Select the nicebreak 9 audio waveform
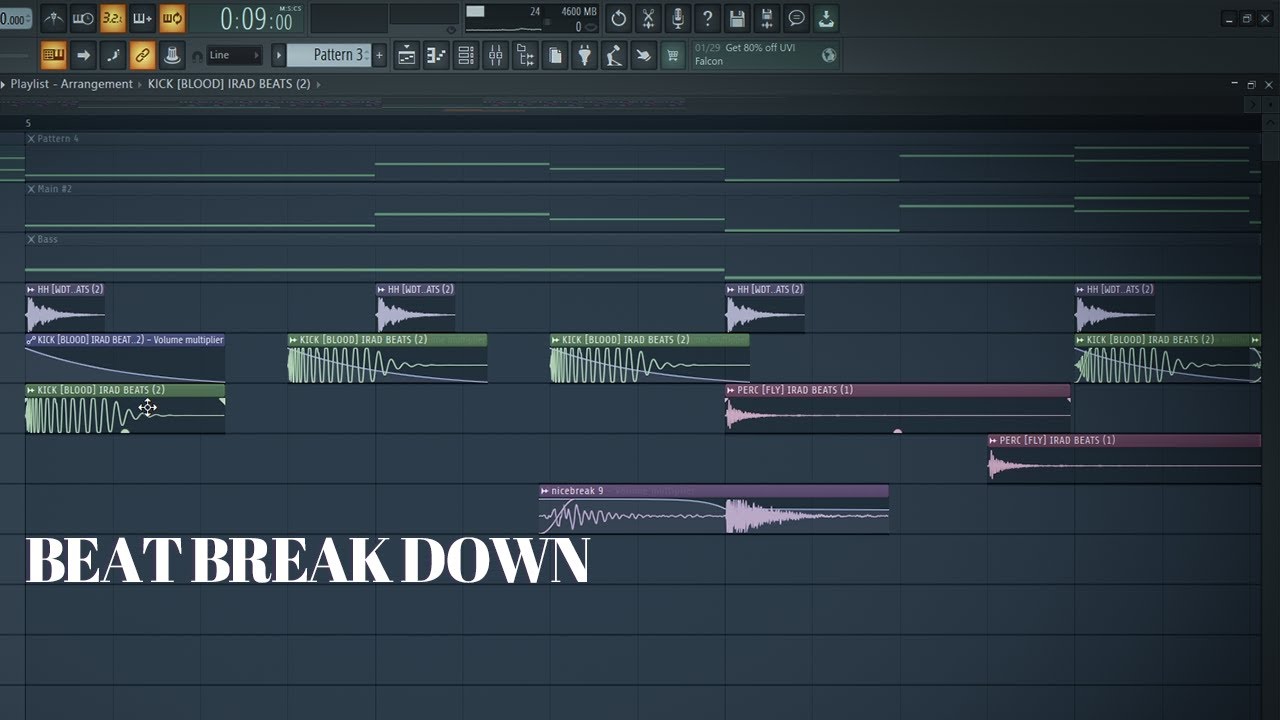Screen dimensions: 1280x720 [714, 516]
